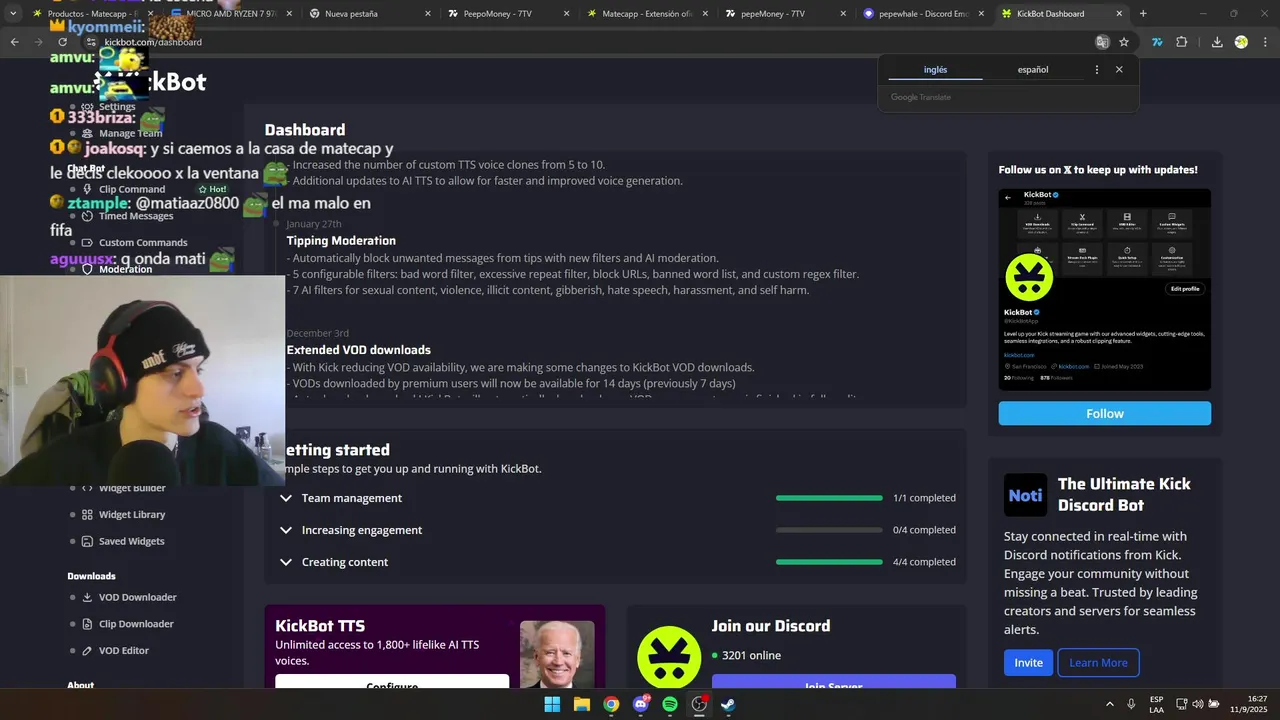
Task: Switch to Matecapp - Extensión tab
Action: pos(646,14)
